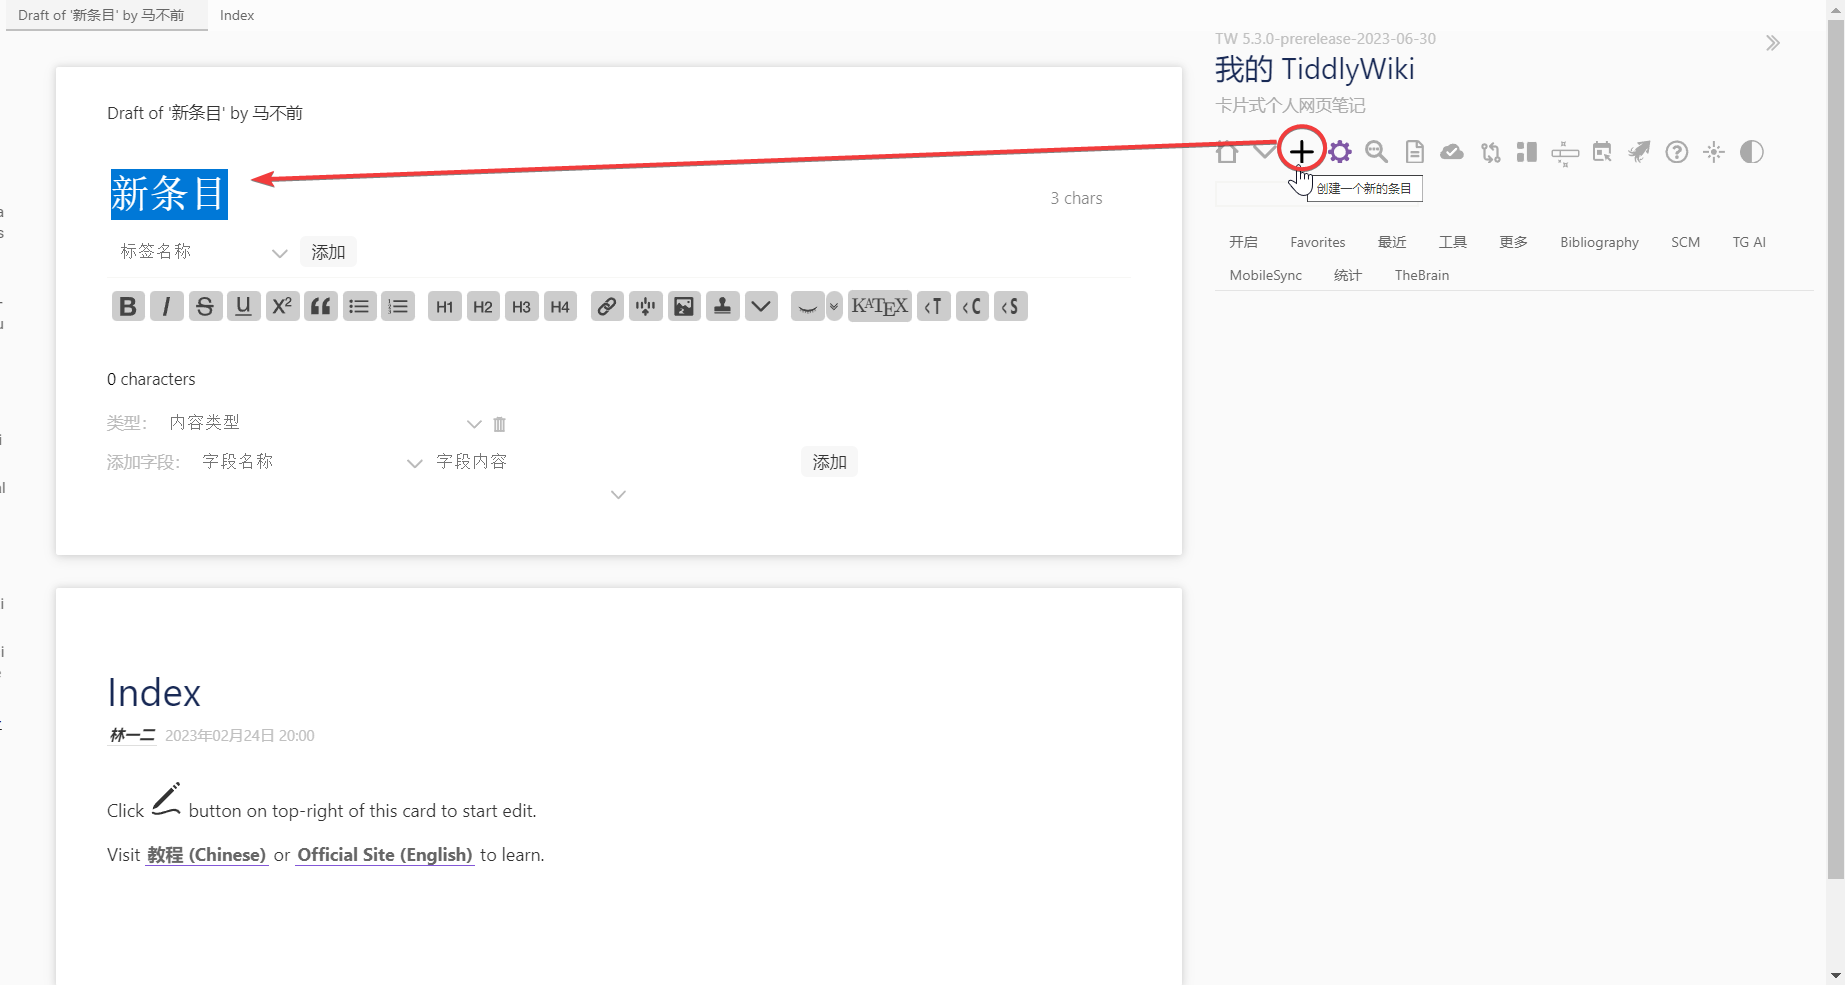Click the ‹T toolbar button
1845x985 pixels.
coord(933,306)
